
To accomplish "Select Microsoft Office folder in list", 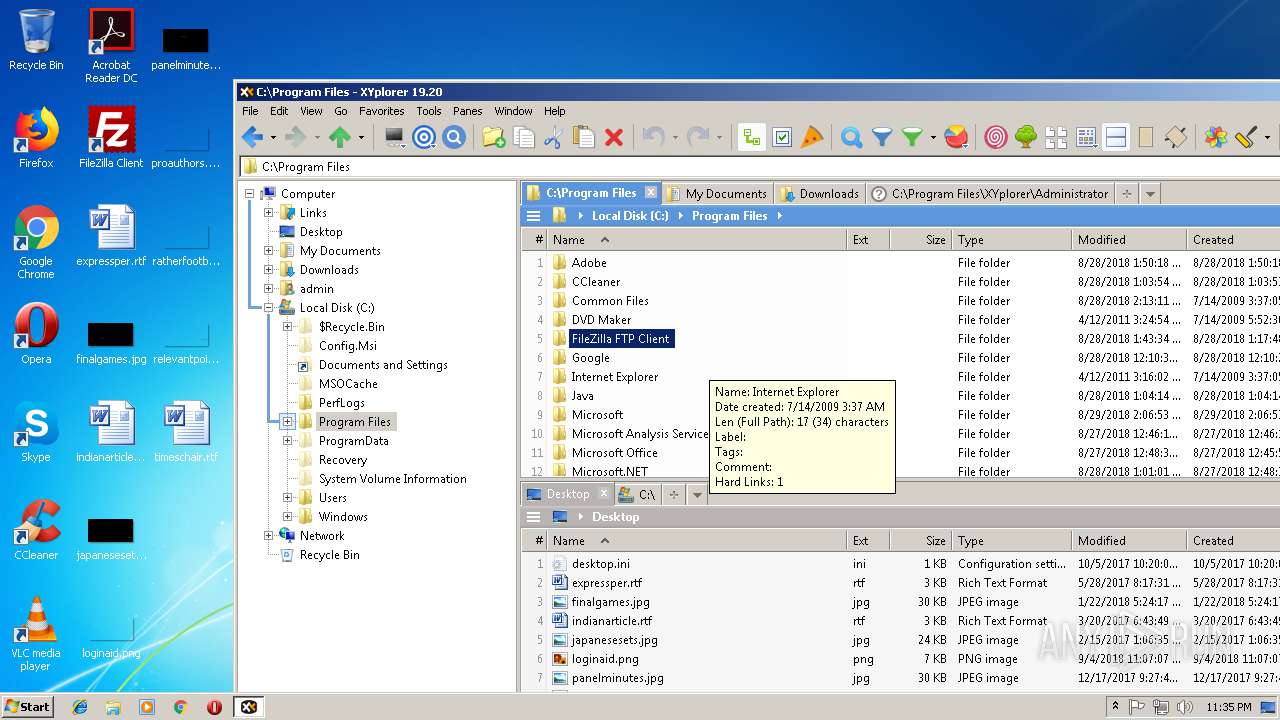I will 614,453.
